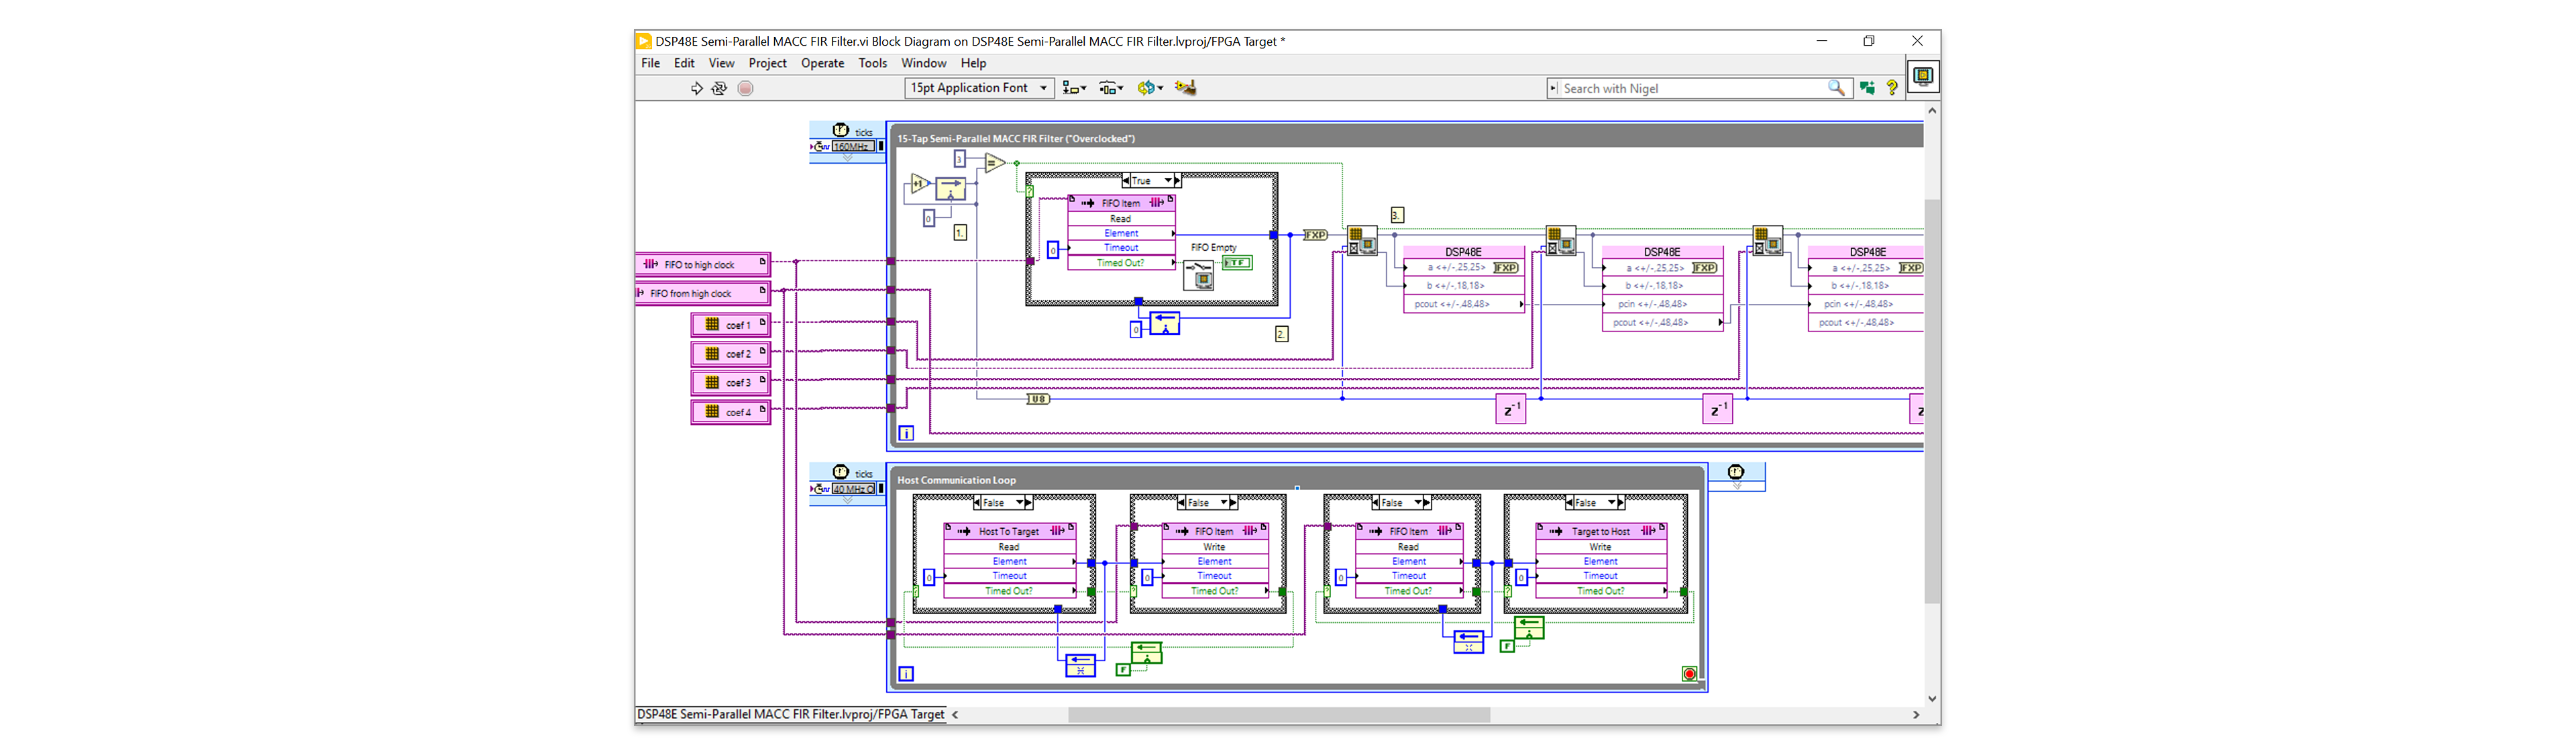Click the Run arrow button
Image resolution: width=2576 pixels, height=755 pixels.
[x=697, y=89]
